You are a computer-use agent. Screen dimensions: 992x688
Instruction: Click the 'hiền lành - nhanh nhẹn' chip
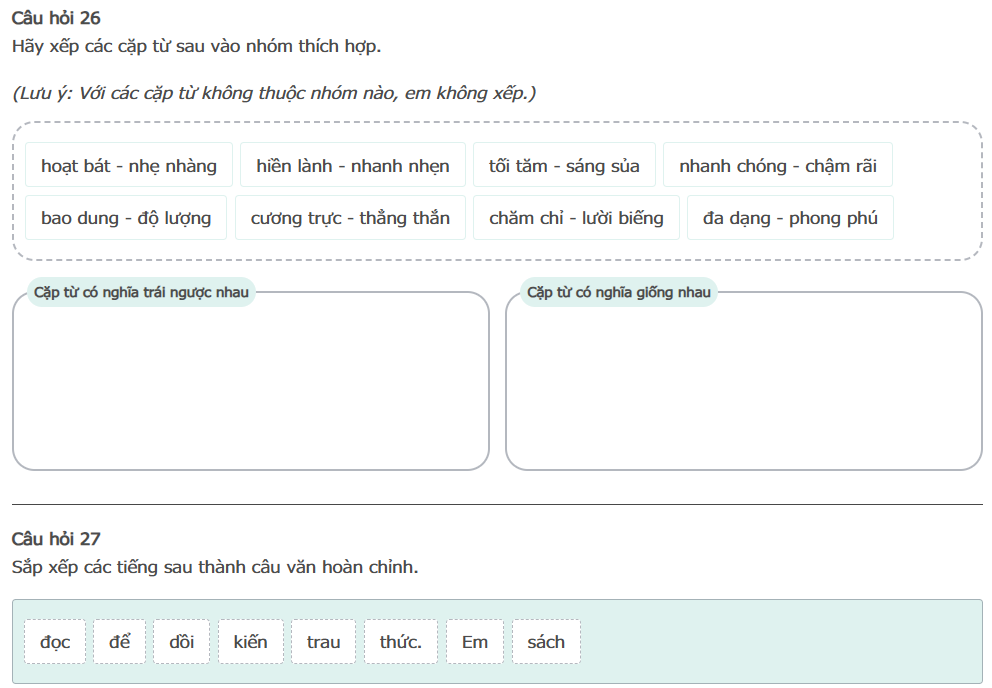[353, 166]
